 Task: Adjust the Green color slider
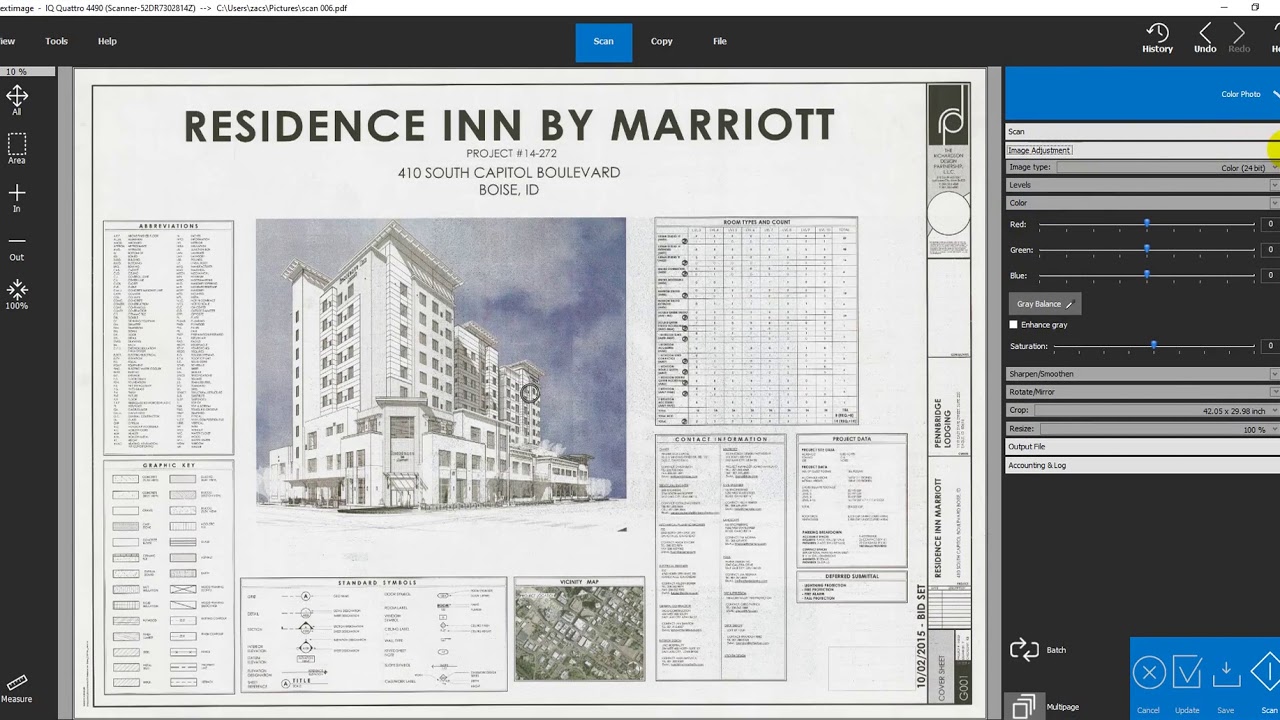point(1147,249)
